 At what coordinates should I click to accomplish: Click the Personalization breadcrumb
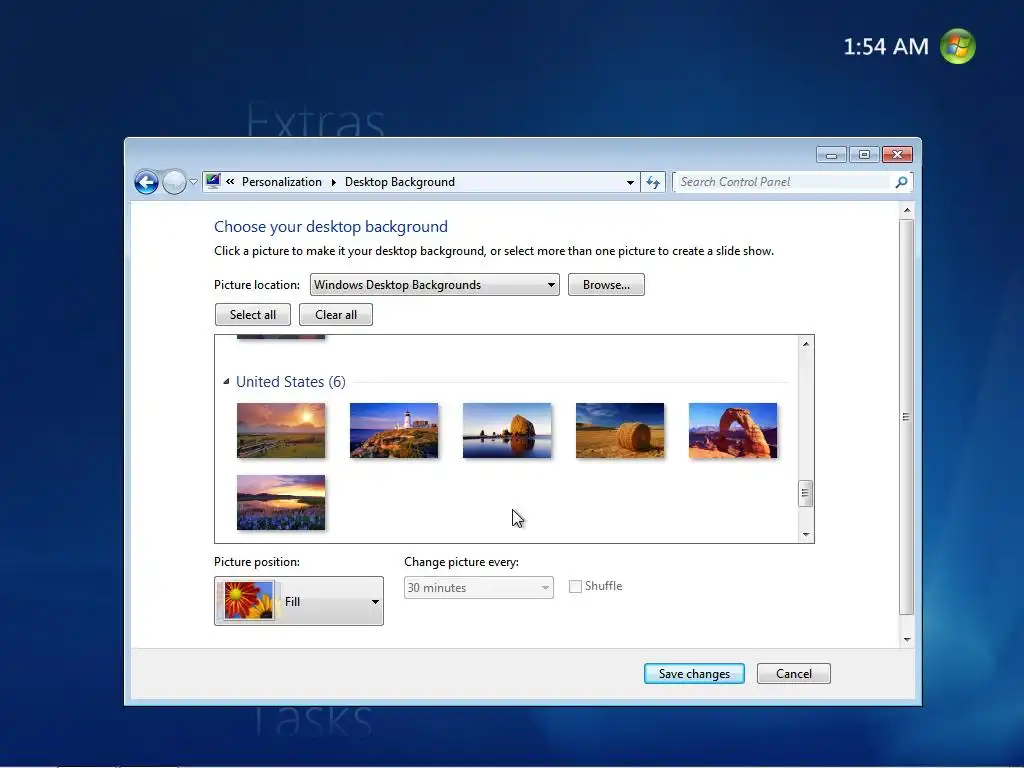click(x=281, y=182)
